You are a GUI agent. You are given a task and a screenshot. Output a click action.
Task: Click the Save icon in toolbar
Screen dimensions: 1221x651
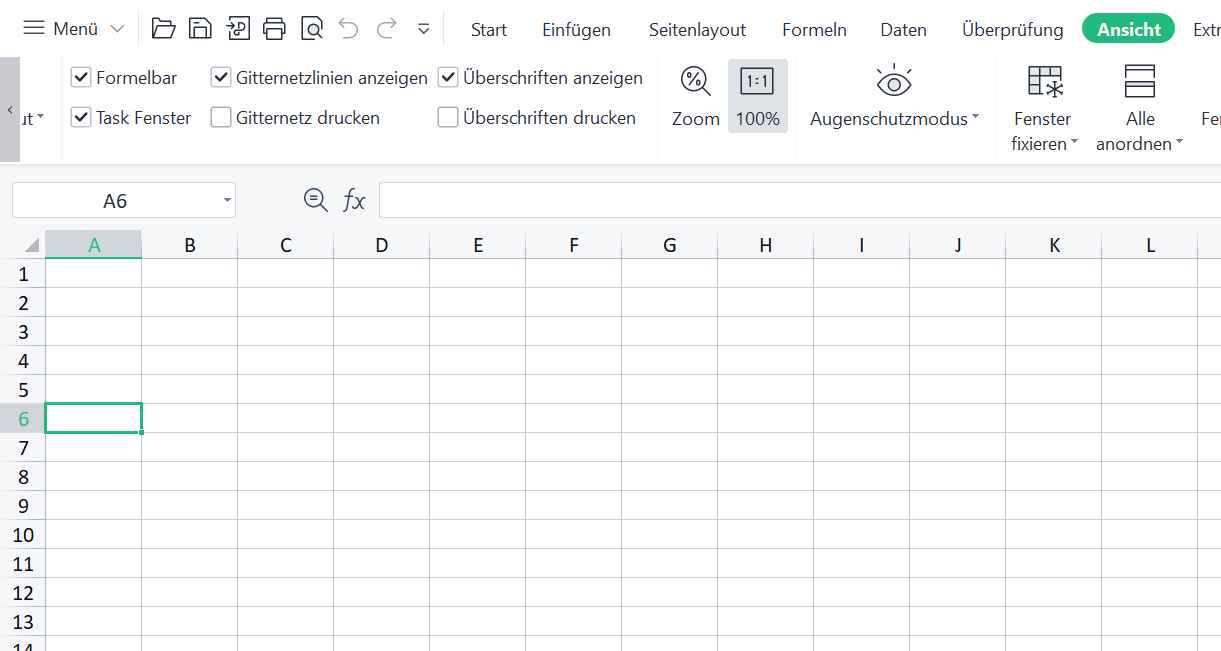tap(200, 29)
